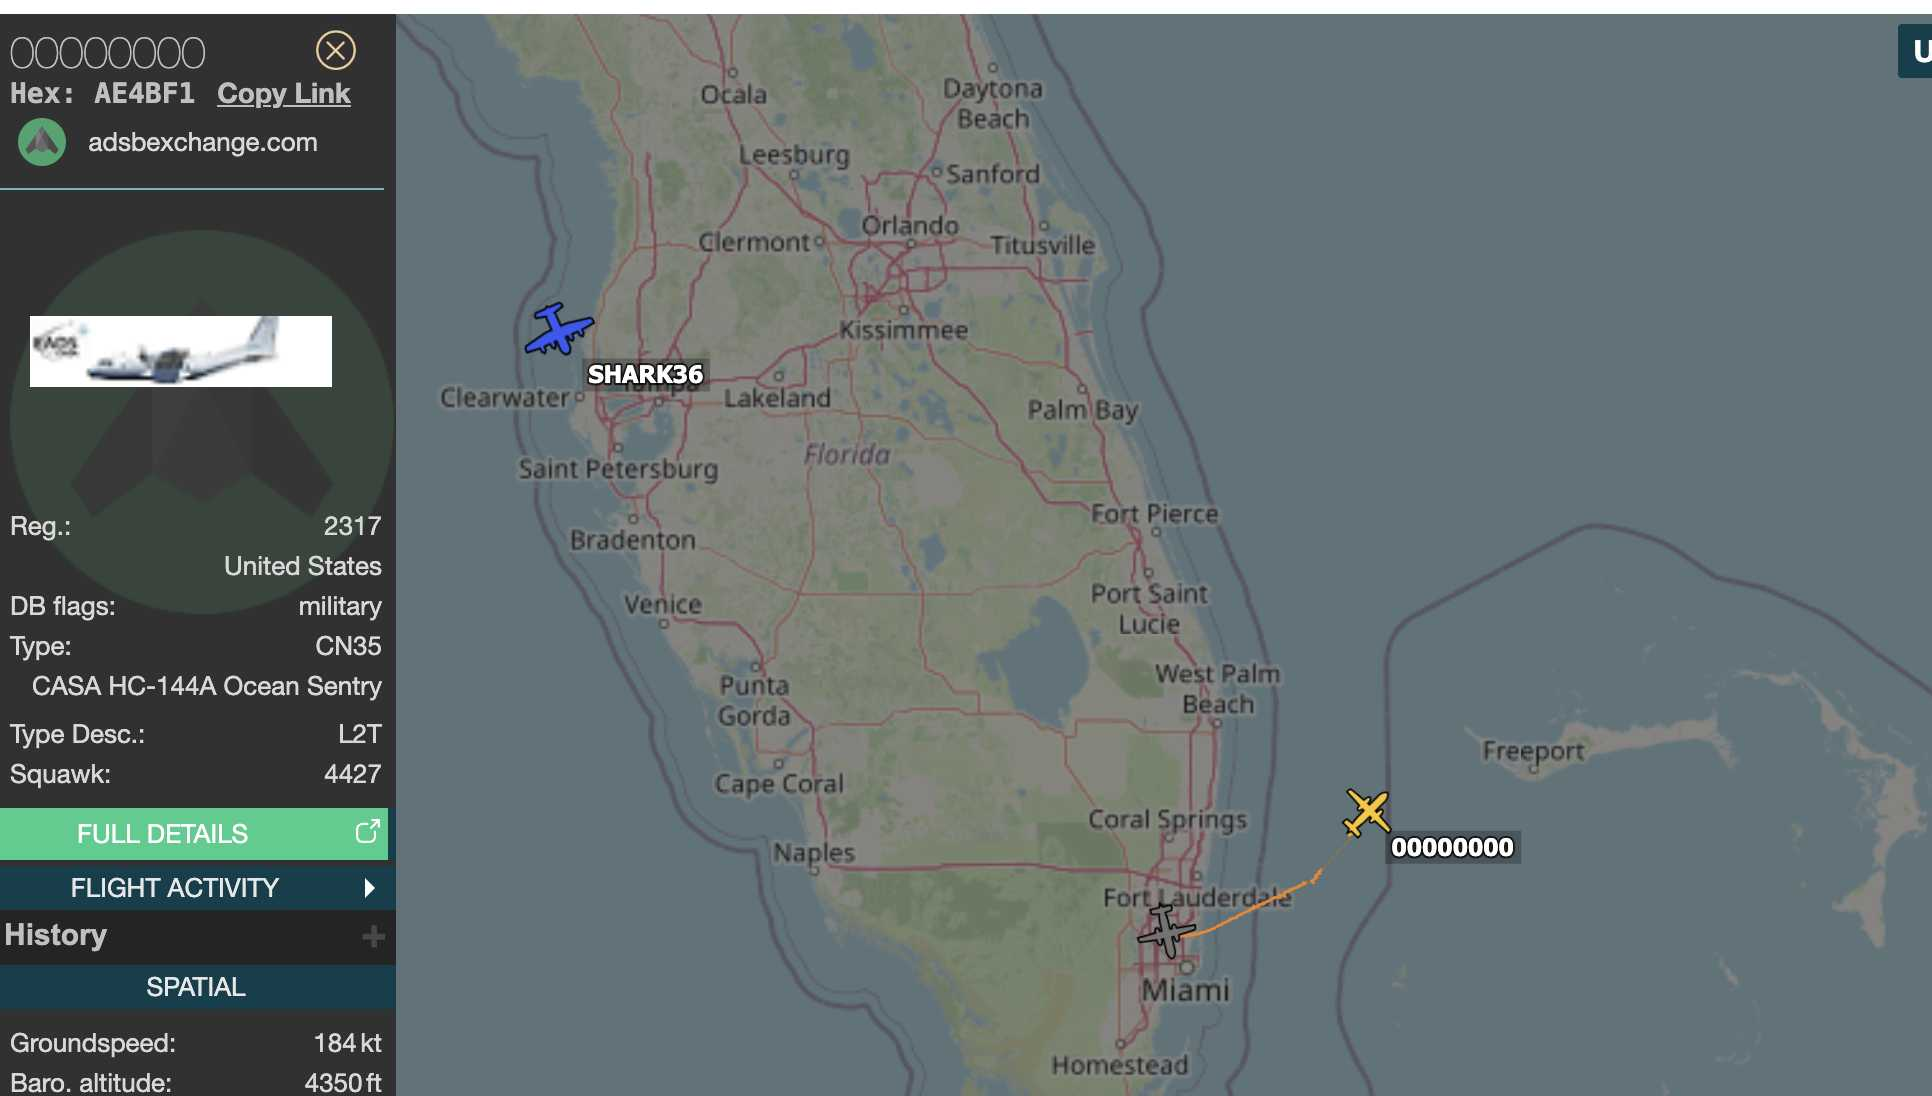This screenshot has width=1932, height=1096.
Task: Close the aircraft info panel
Action: (336, 49)
